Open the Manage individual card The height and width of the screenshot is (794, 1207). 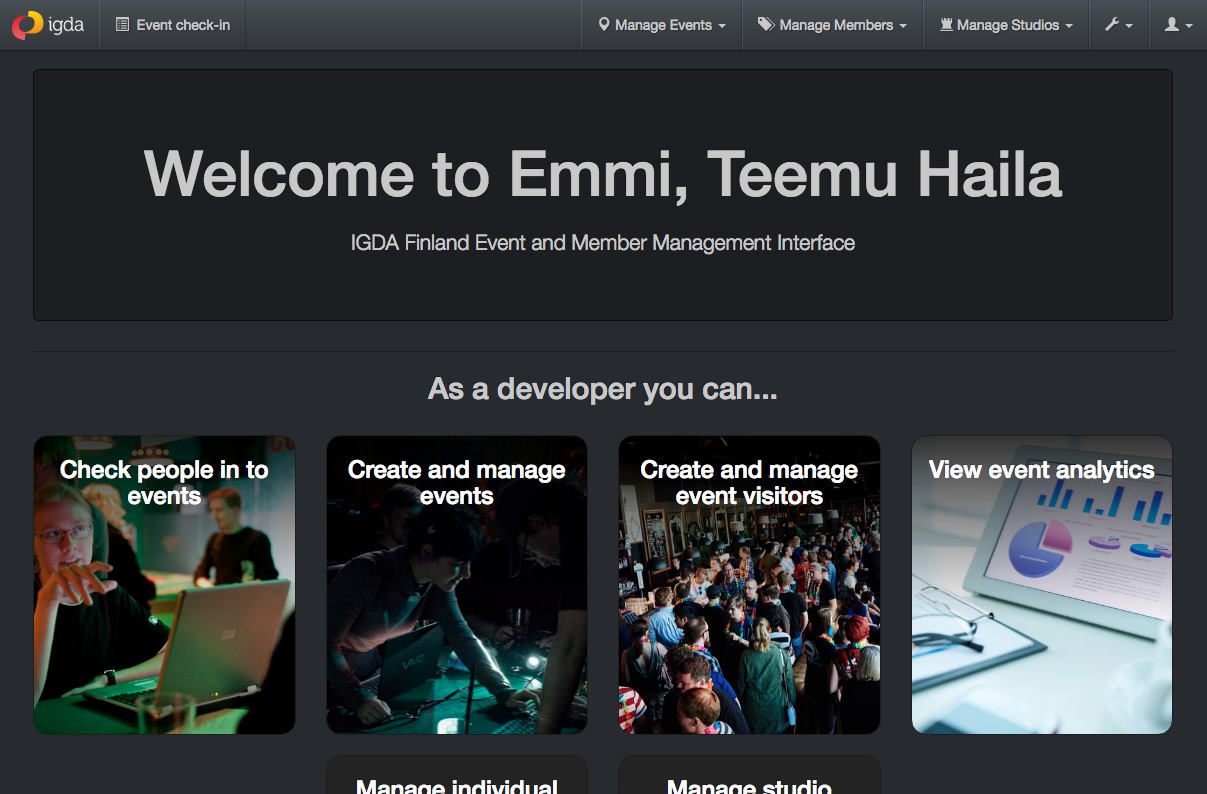[x=457, y=775]
